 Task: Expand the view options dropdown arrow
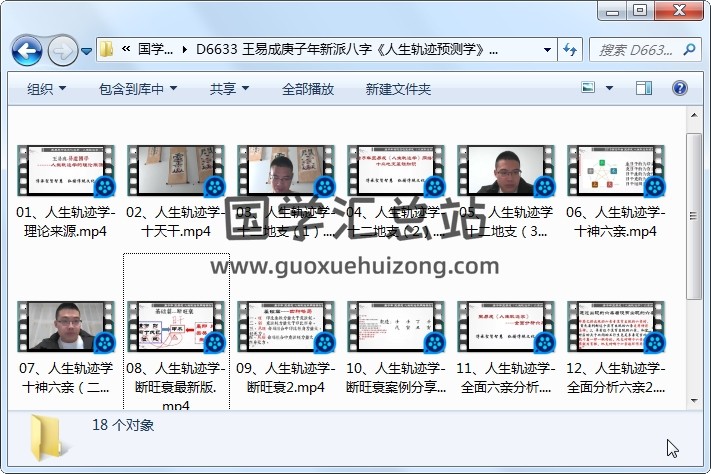(611, 88)
